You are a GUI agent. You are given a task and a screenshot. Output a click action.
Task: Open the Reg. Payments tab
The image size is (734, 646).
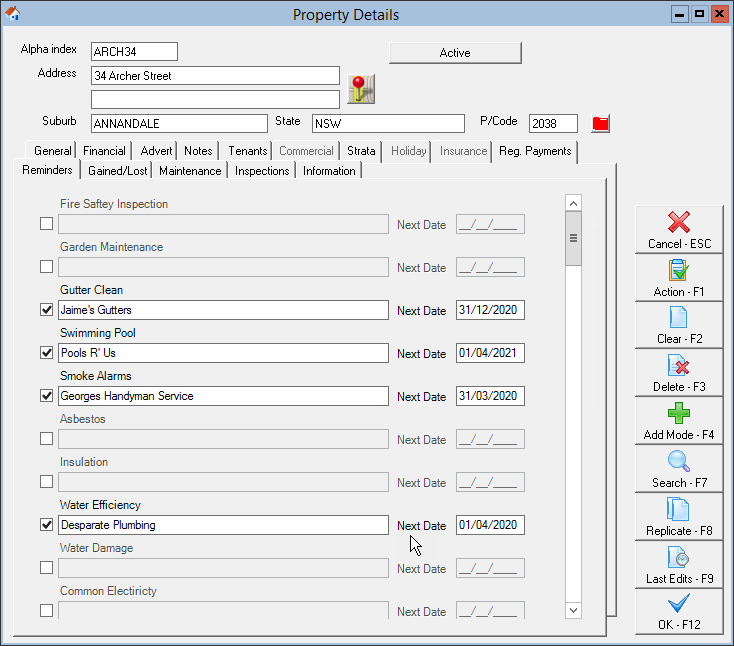point(535,151)
